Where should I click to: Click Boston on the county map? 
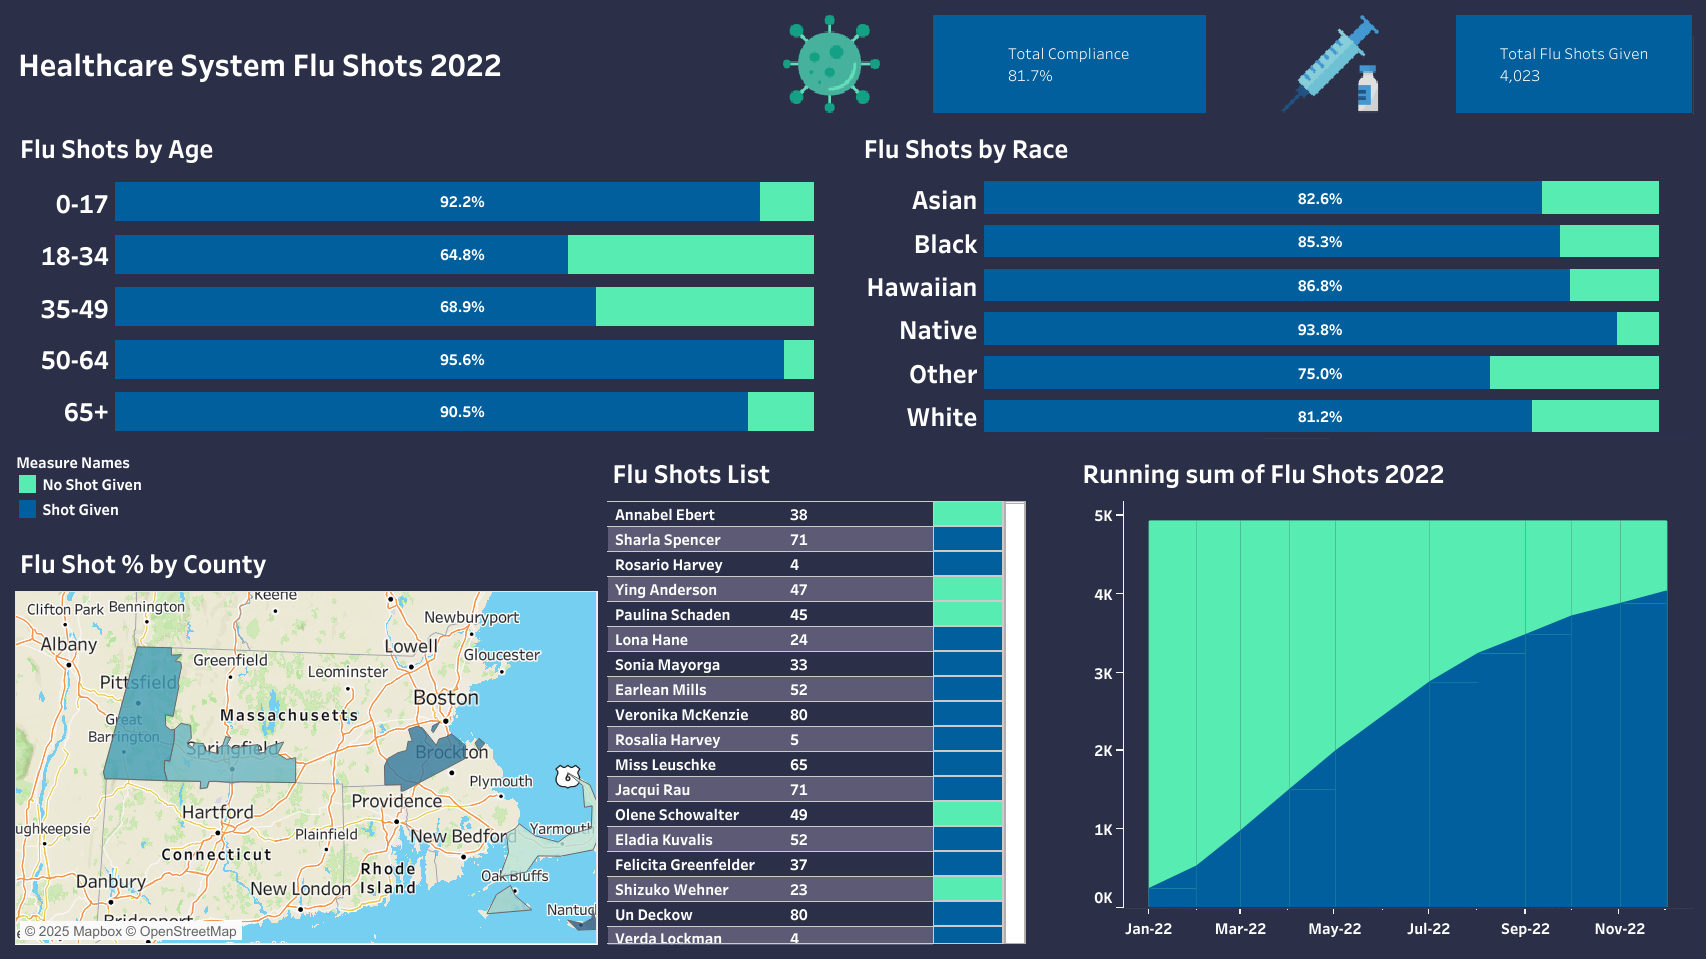click(446, 697)
